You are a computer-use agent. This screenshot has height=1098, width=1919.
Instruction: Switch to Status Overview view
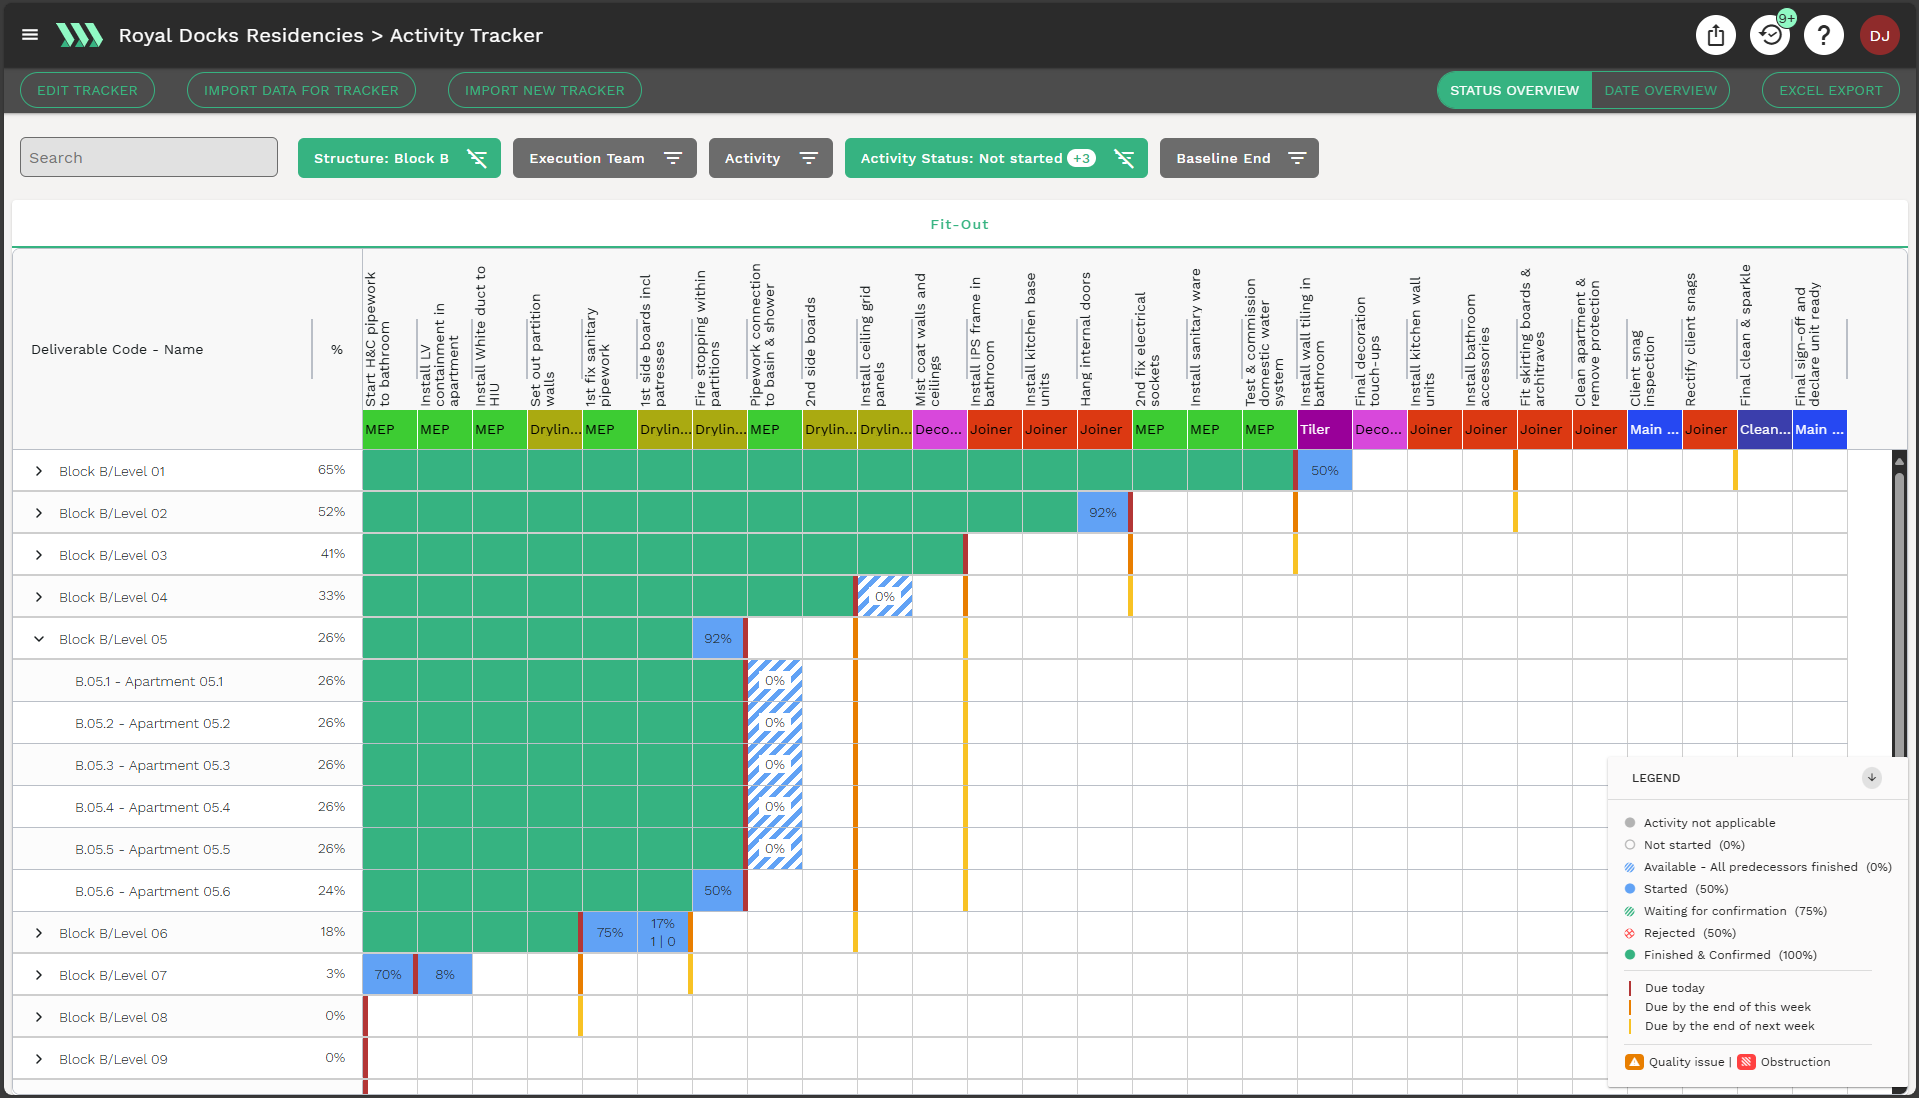point(1514,90)
